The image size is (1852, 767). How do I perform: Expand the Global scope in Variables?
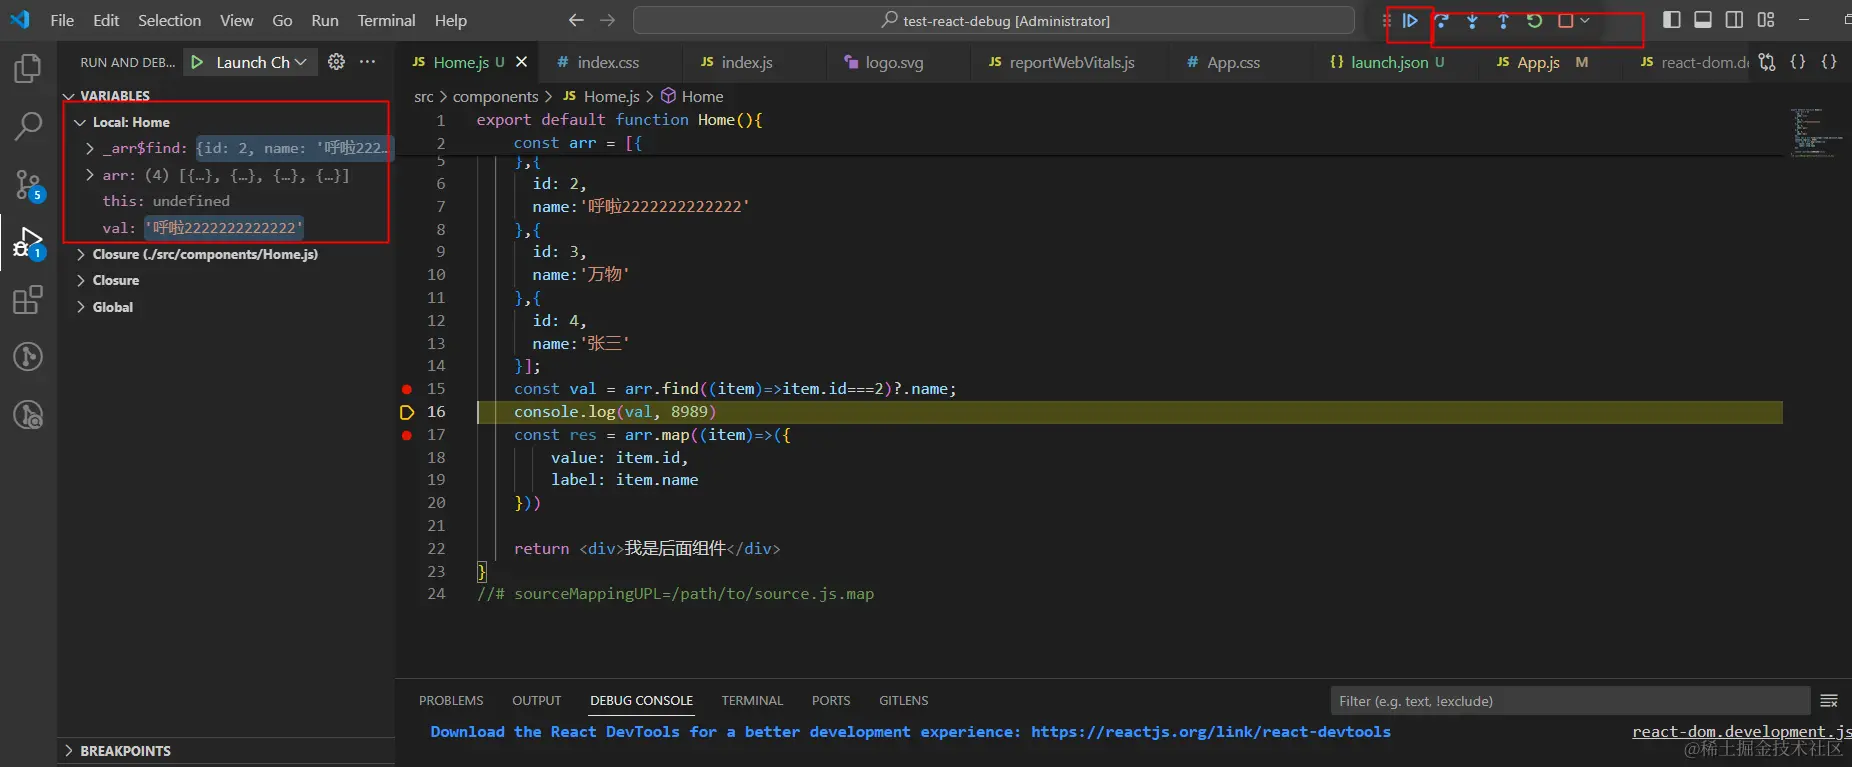point(112,307)
